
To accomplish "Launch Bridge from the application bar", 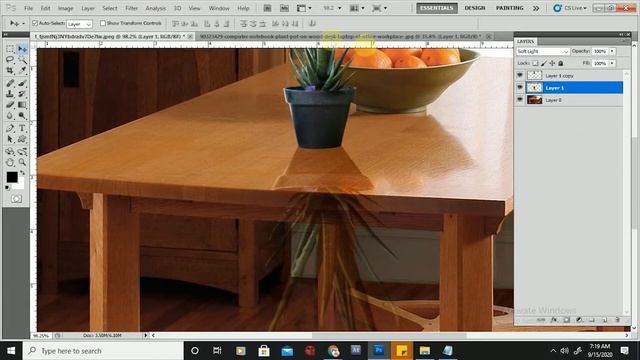I will [x=267, y=8].
